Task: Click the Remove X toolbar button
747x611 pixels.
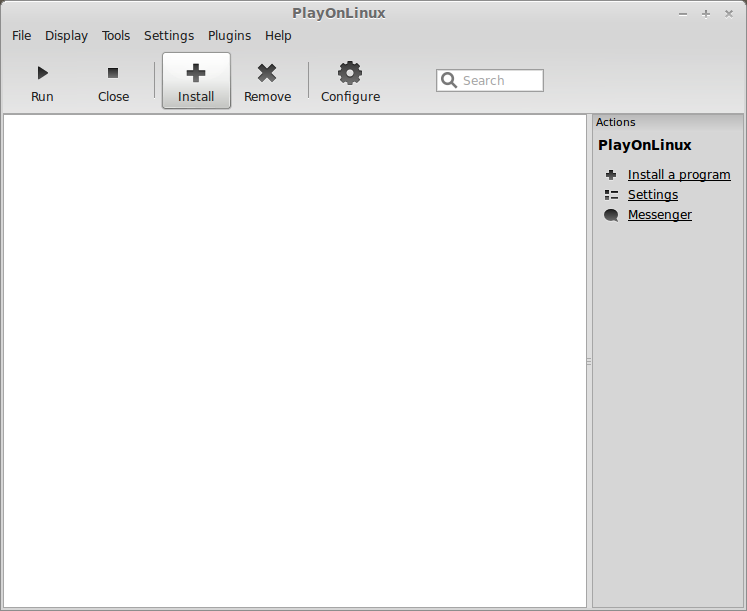Action: (267, 80)
